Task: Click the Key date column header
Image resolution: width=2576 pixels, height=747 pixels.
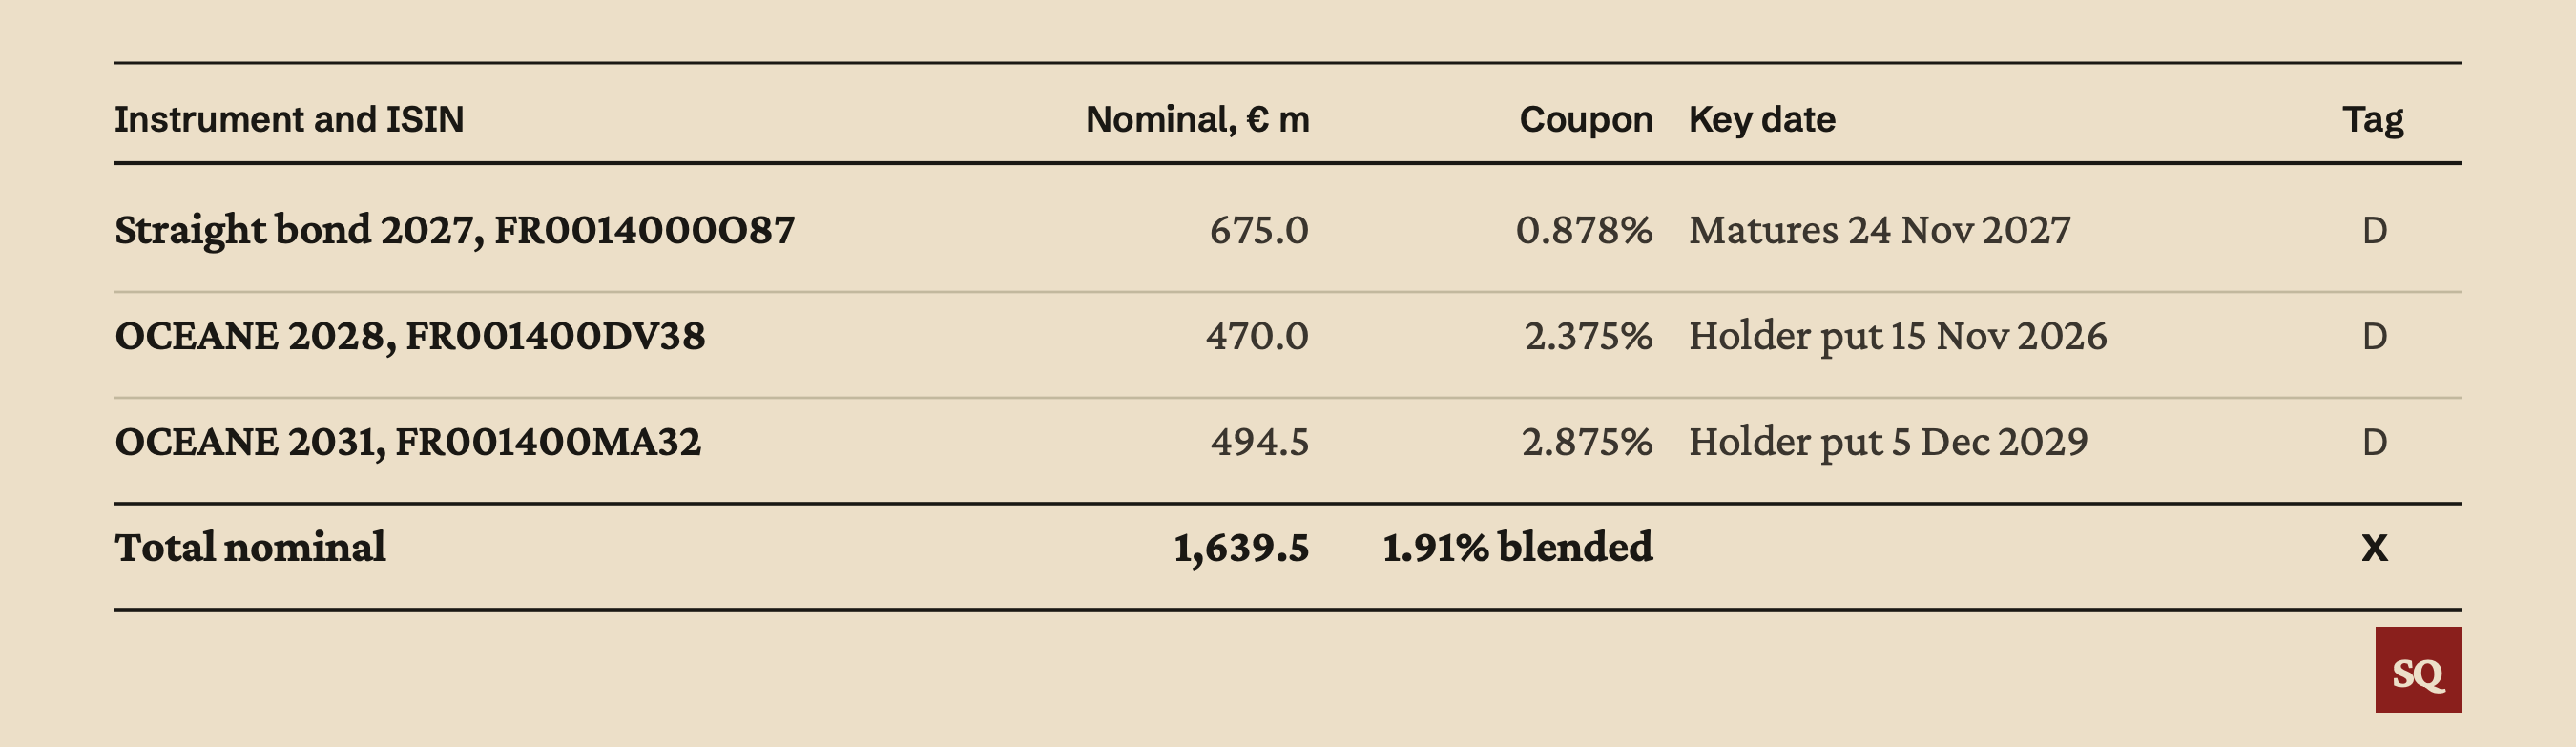Action: [x=1762, y=119]
